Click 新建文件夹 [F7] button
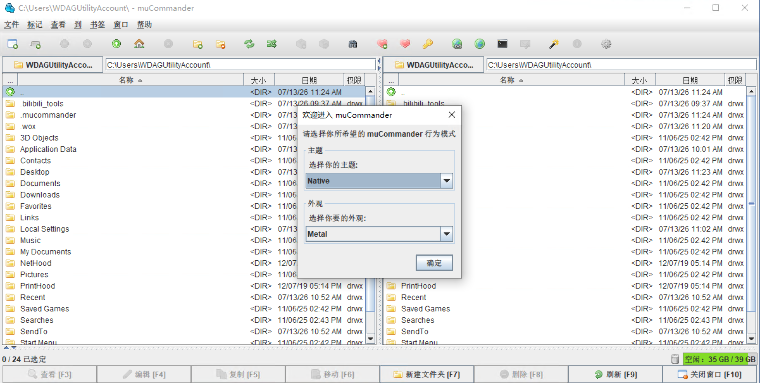Screen dimensions: 760x383 point(427,374)
